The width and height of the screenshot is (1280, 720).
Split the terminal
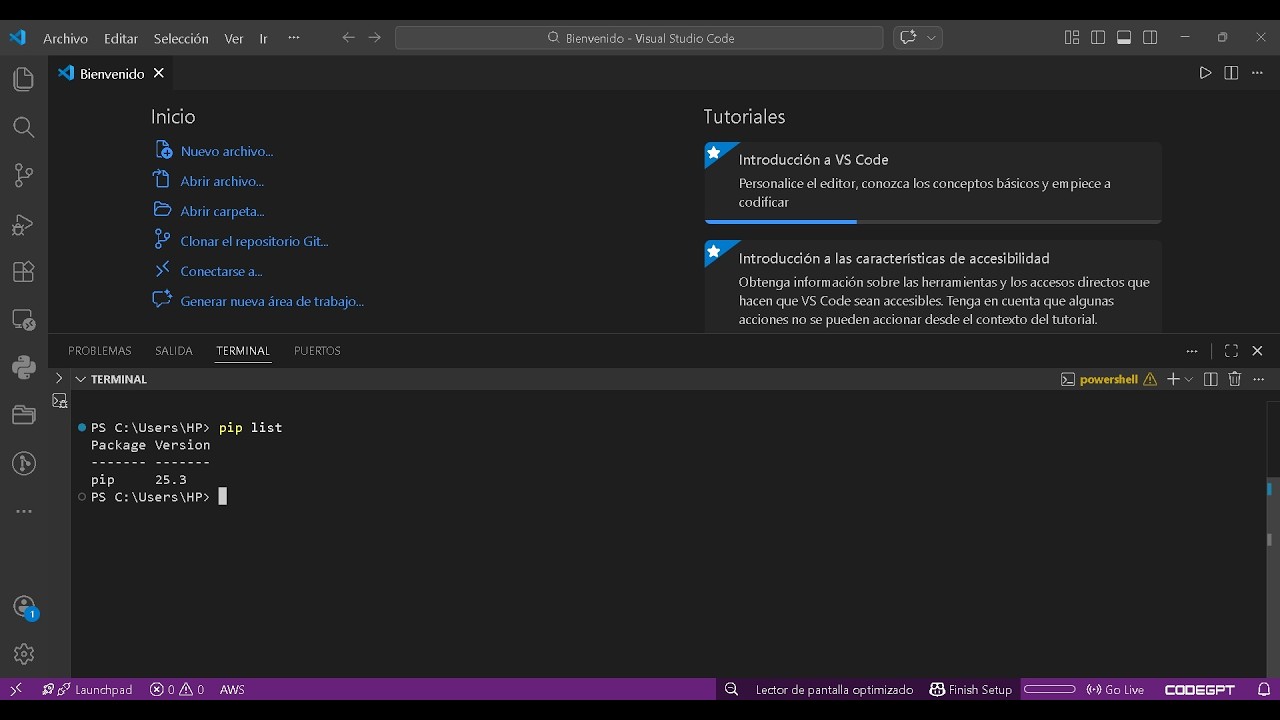pos(1210,379)
